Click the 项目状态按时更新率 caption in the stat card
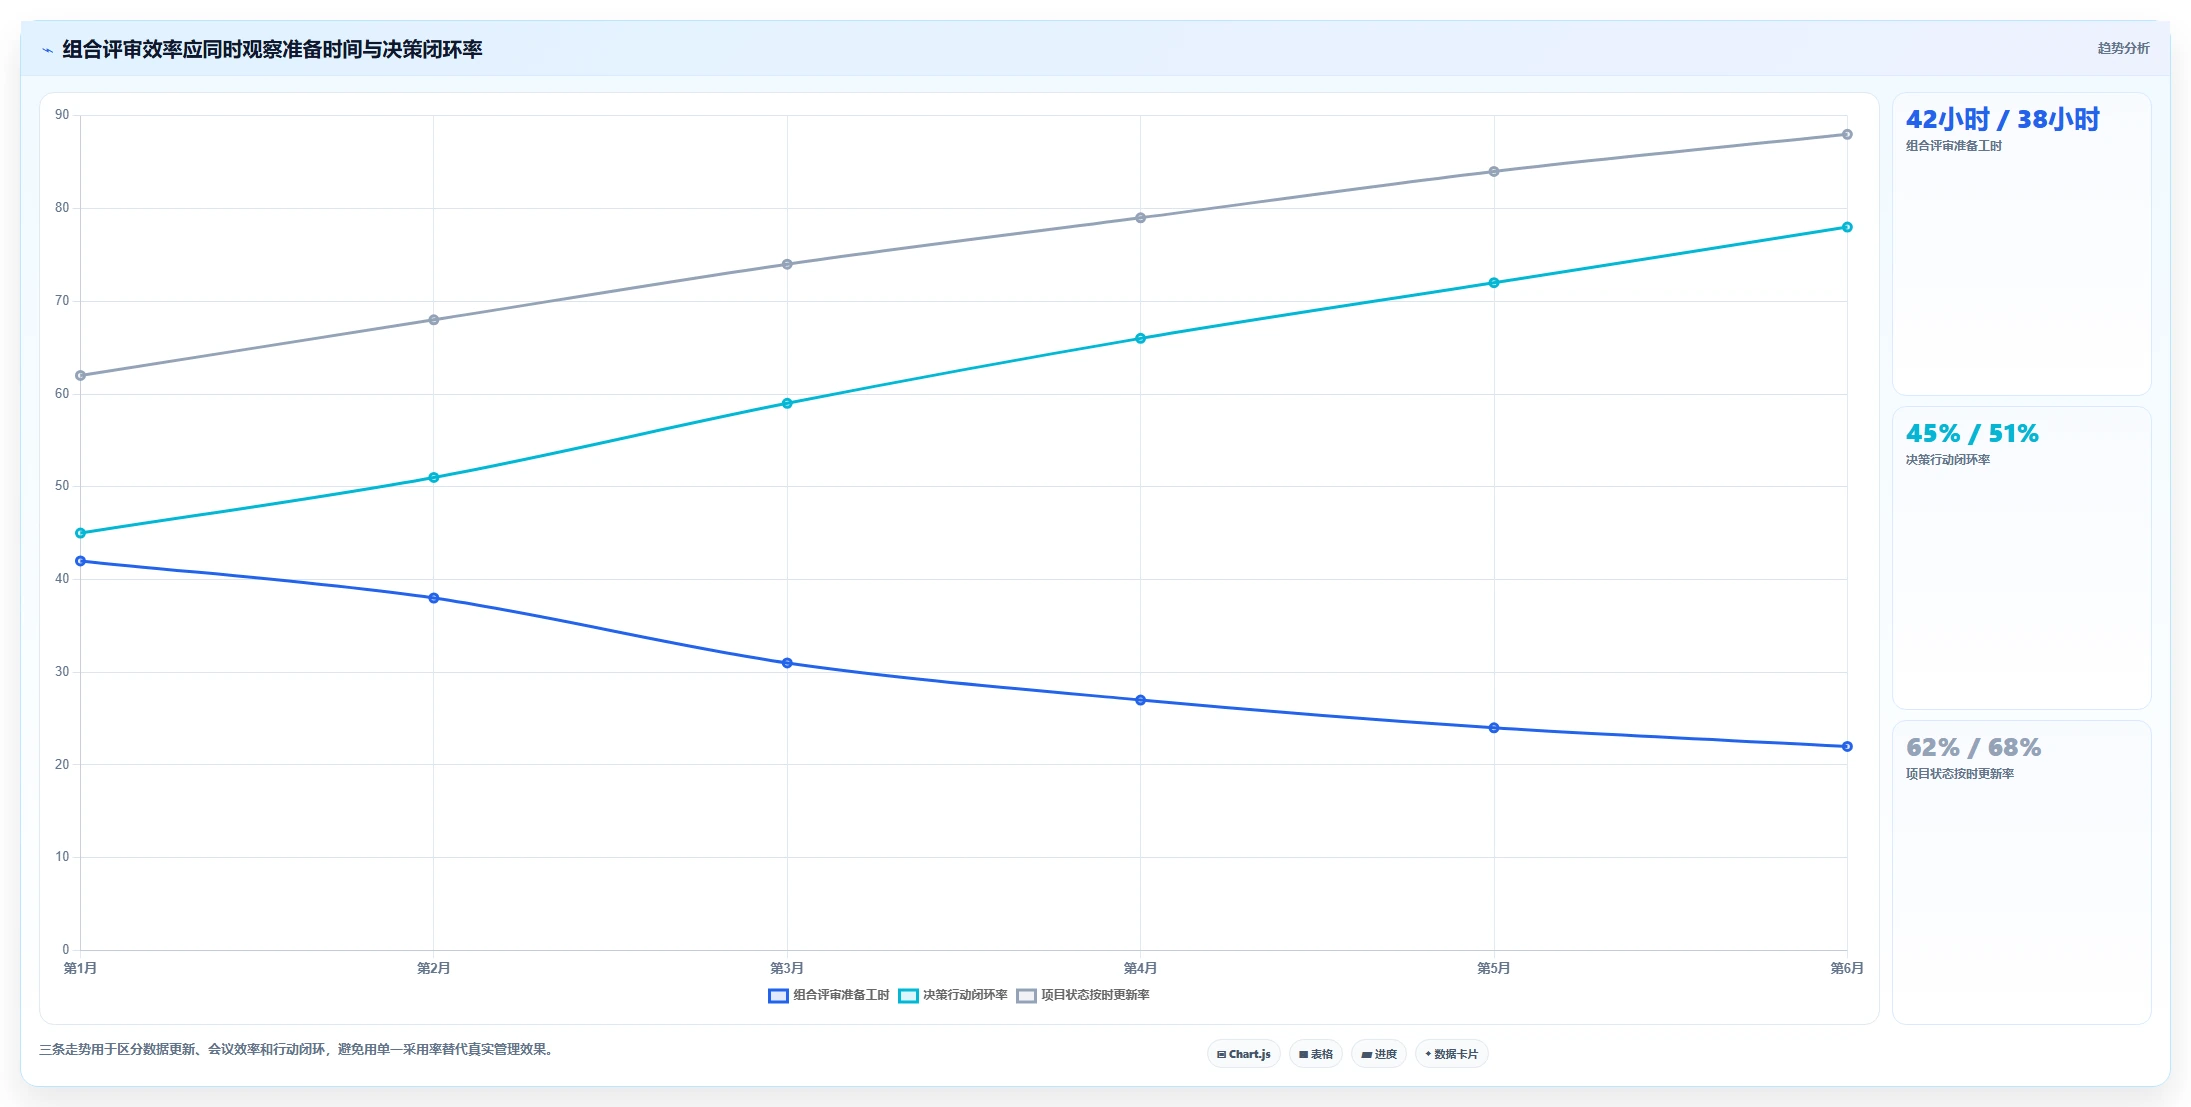 tap(1960, 774)
